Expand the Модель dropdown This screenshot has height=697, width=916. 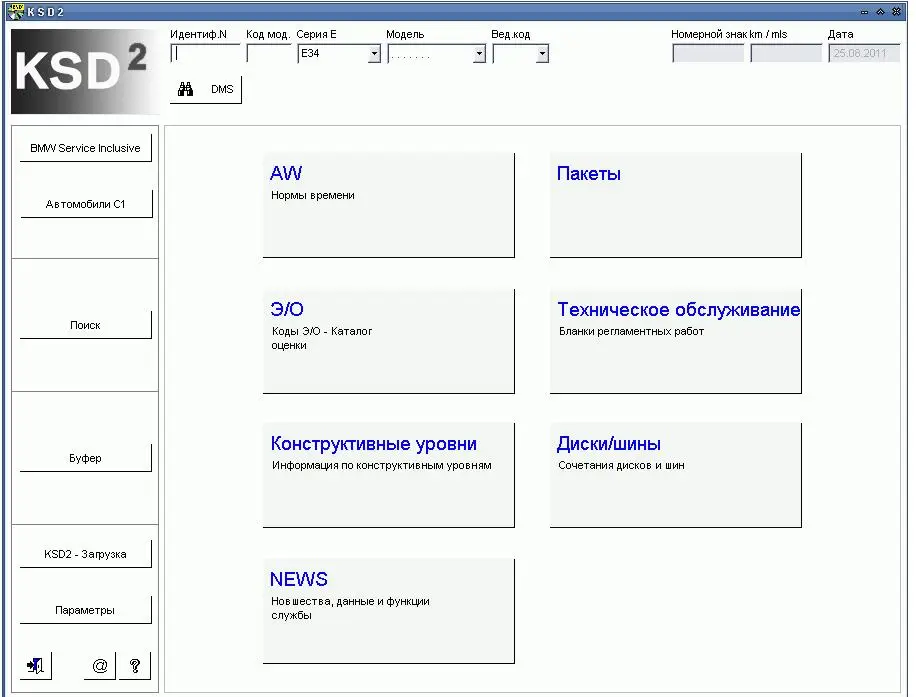pos(480,54)
